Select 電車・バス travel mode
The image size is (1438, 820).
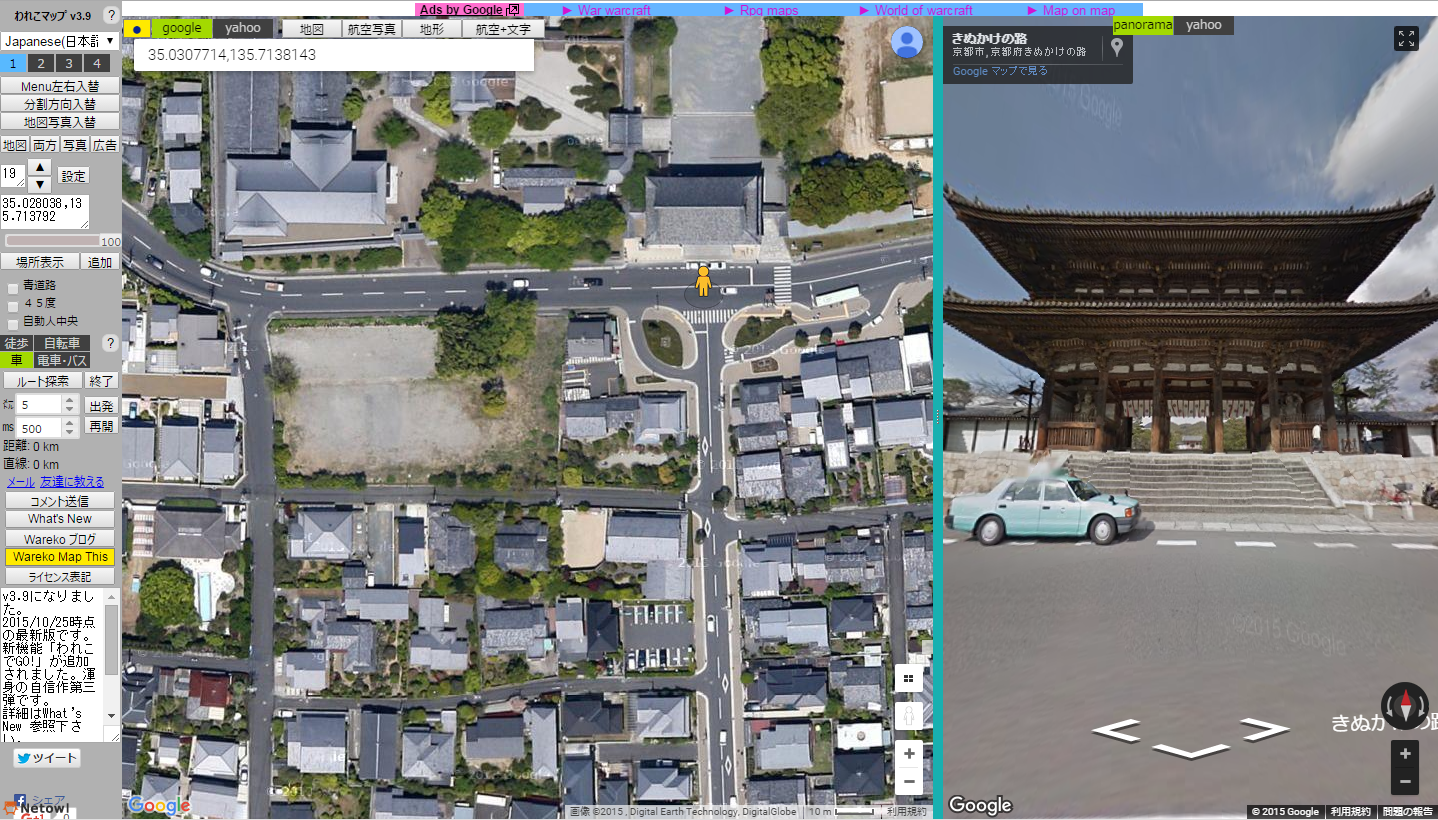[62, 360]
